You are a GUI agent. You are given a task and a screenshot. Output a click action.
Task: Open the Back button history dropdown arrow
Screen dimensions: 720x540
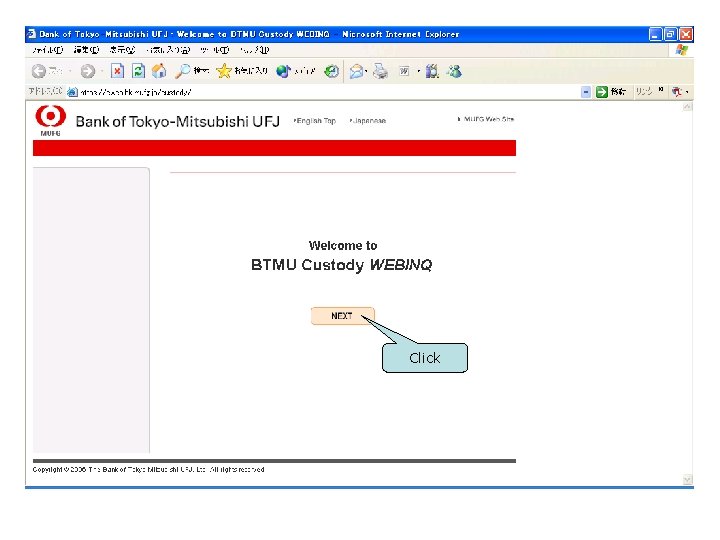tap(70, 71)
